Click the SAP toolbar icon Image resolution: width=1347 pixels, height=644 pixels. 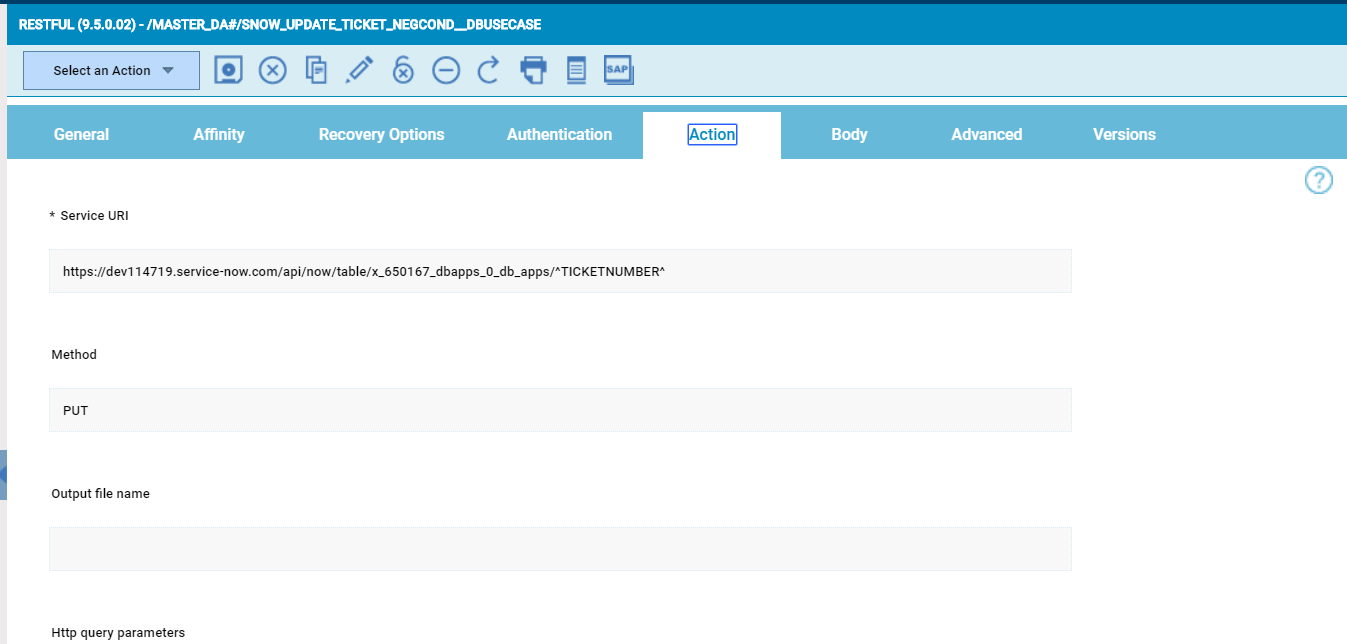(618, 70)
